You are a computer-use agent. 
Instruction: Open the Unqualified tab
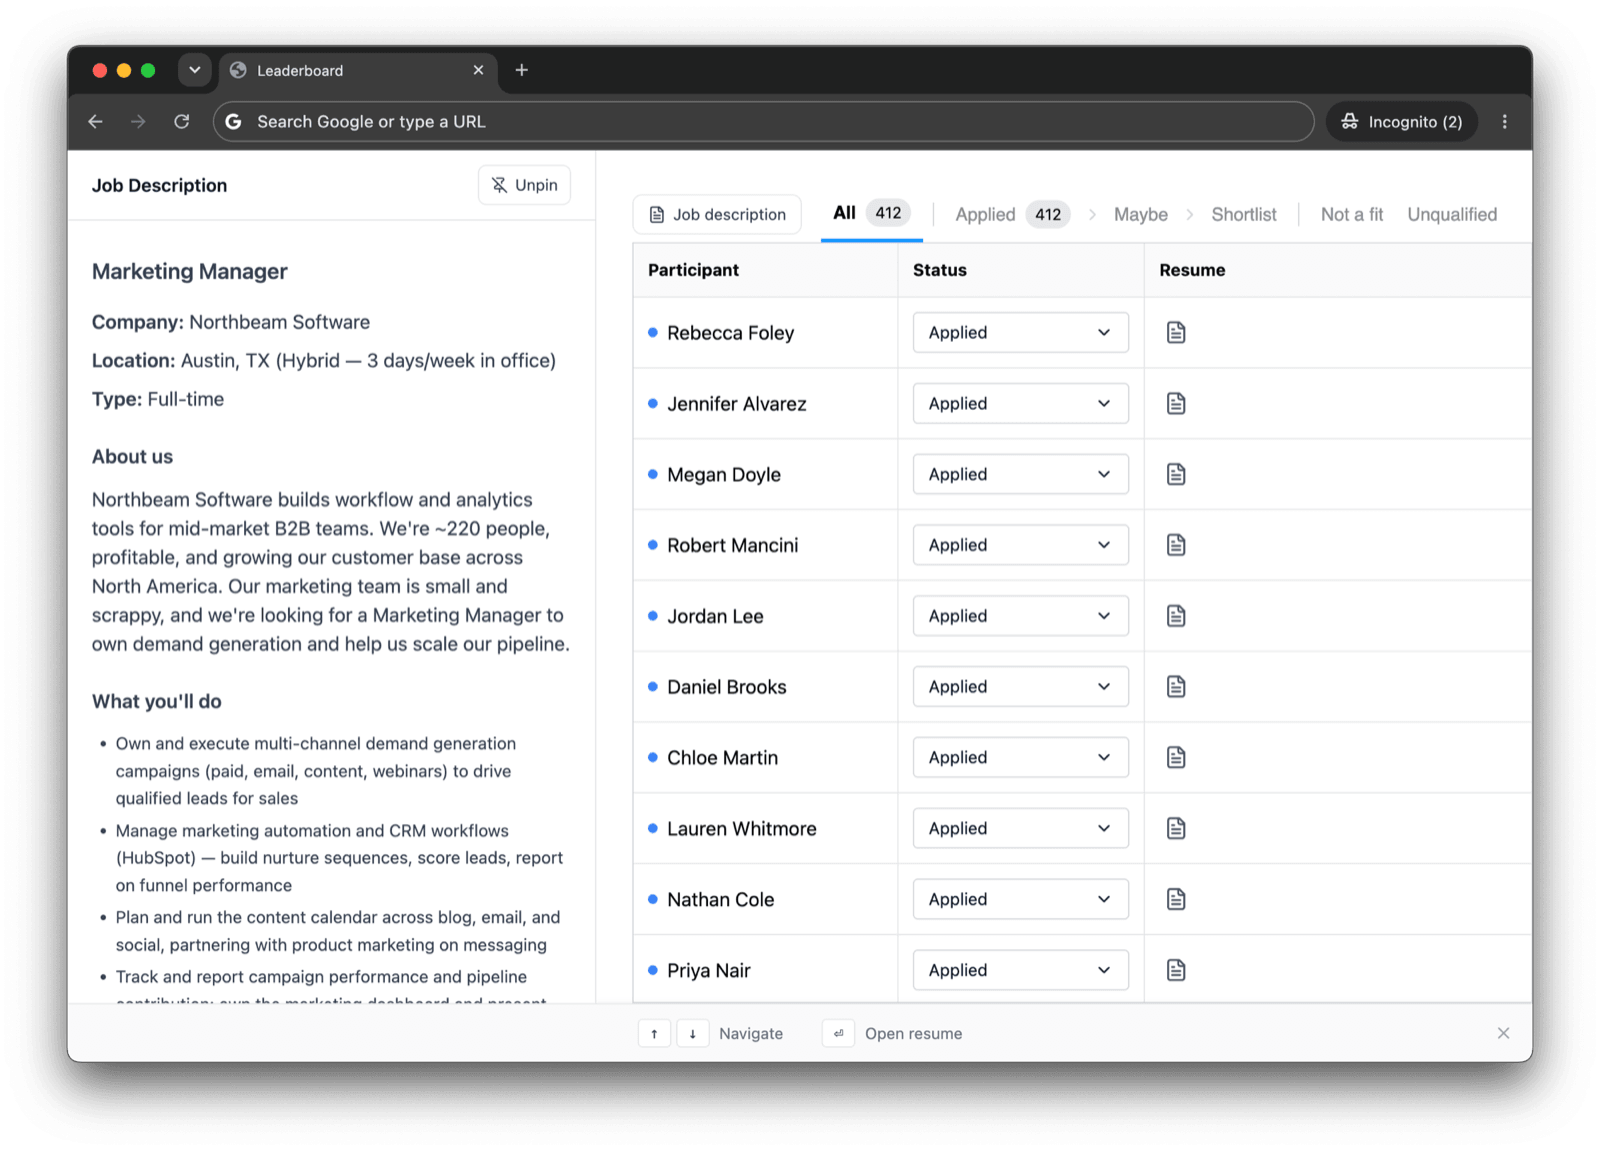(x=1452, y=214)
